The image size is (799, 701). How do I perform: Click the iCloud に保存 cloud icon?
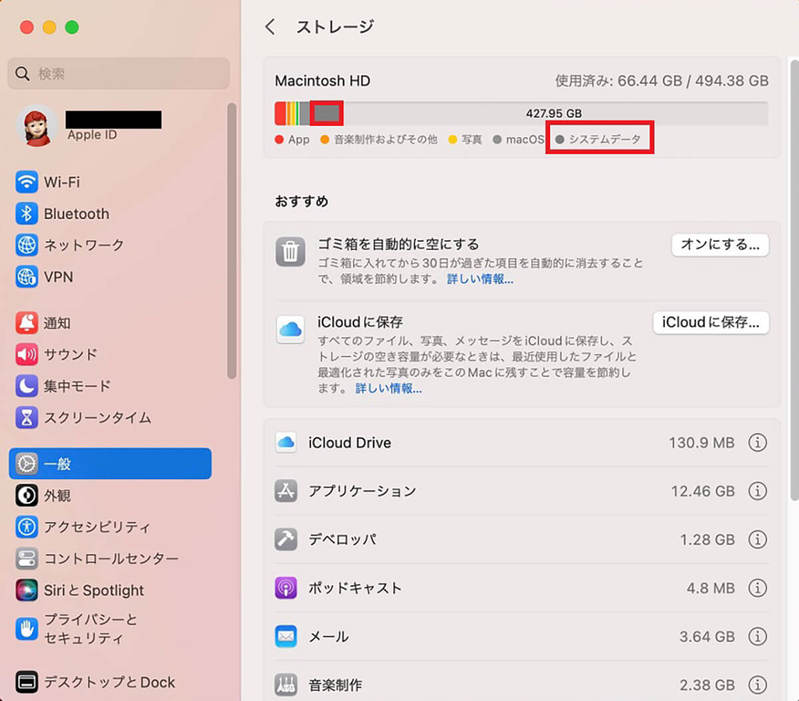tap(290, 329)
